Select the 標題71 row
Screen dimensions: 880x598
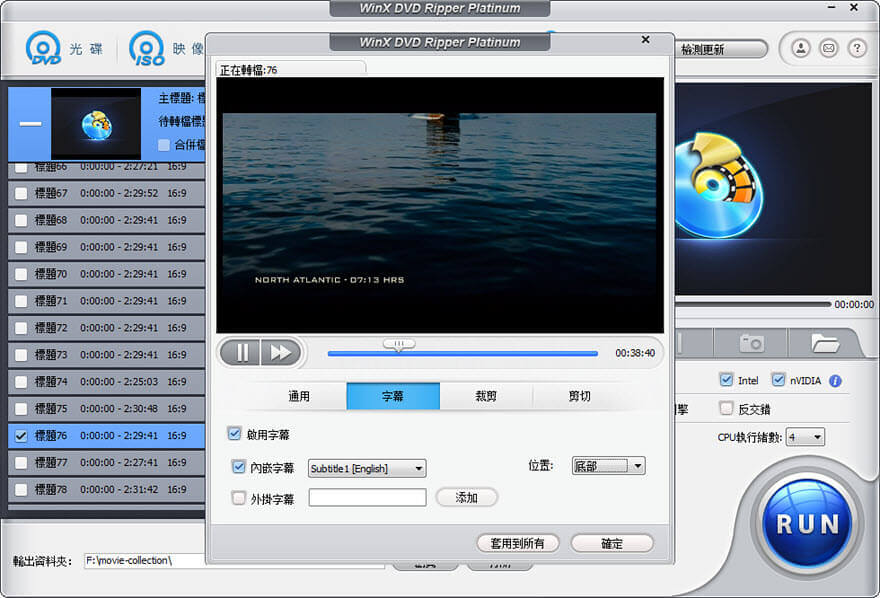click(x=106, y=301)
